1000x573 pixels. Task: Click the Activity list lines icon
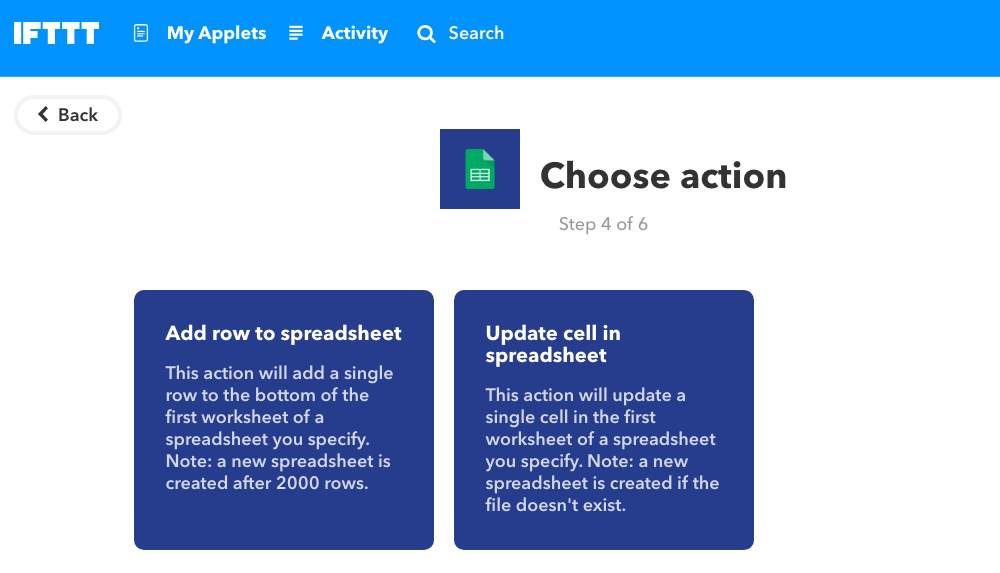[296, 33]
